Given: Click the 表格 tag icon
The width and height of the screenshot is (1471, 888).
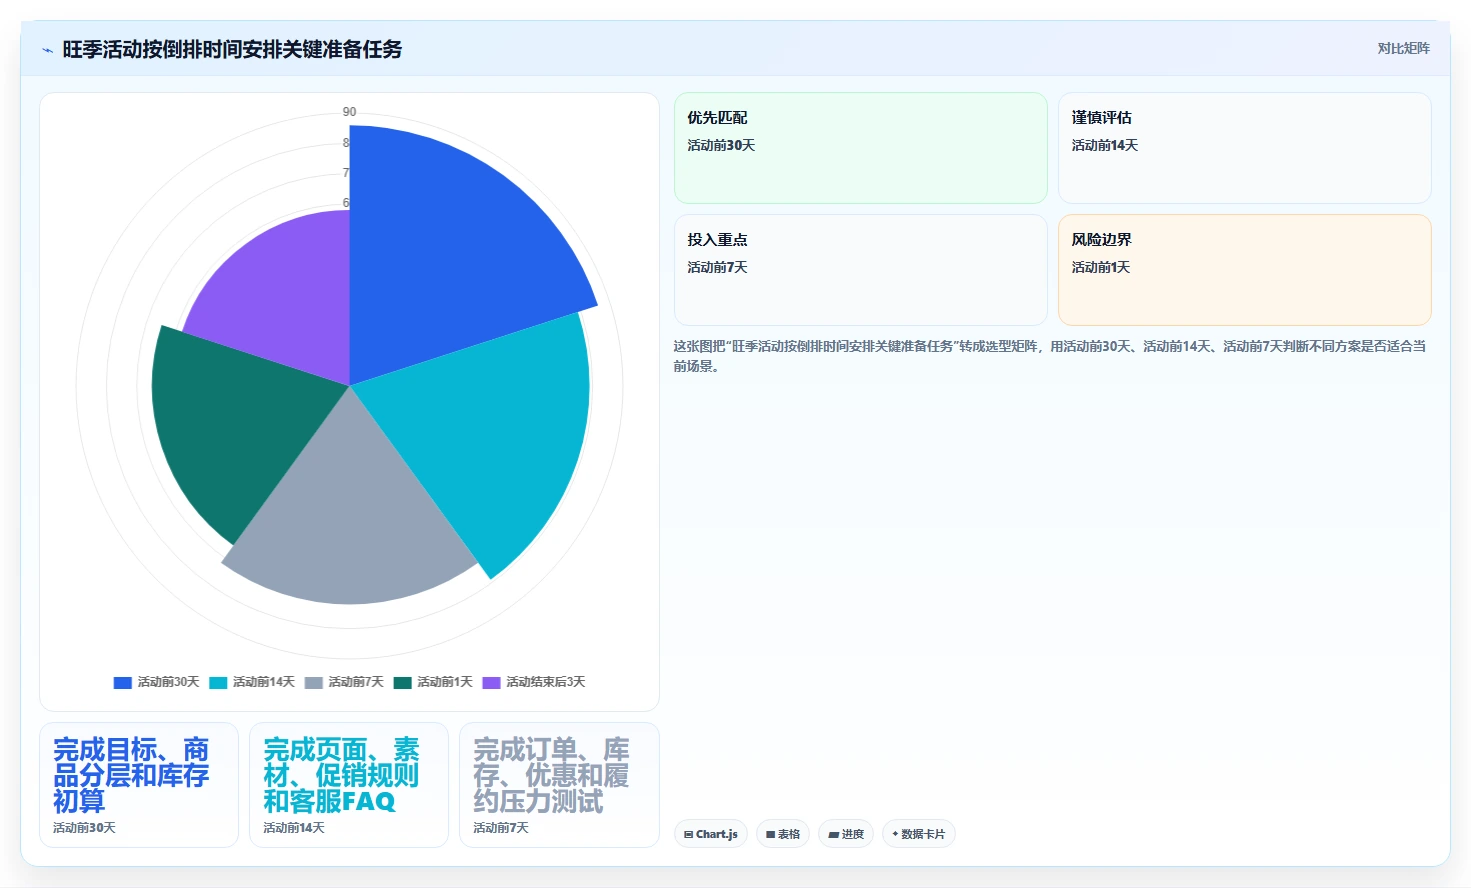Looking at the screenshot, I should pyautogui.click(x=770, y=834).
